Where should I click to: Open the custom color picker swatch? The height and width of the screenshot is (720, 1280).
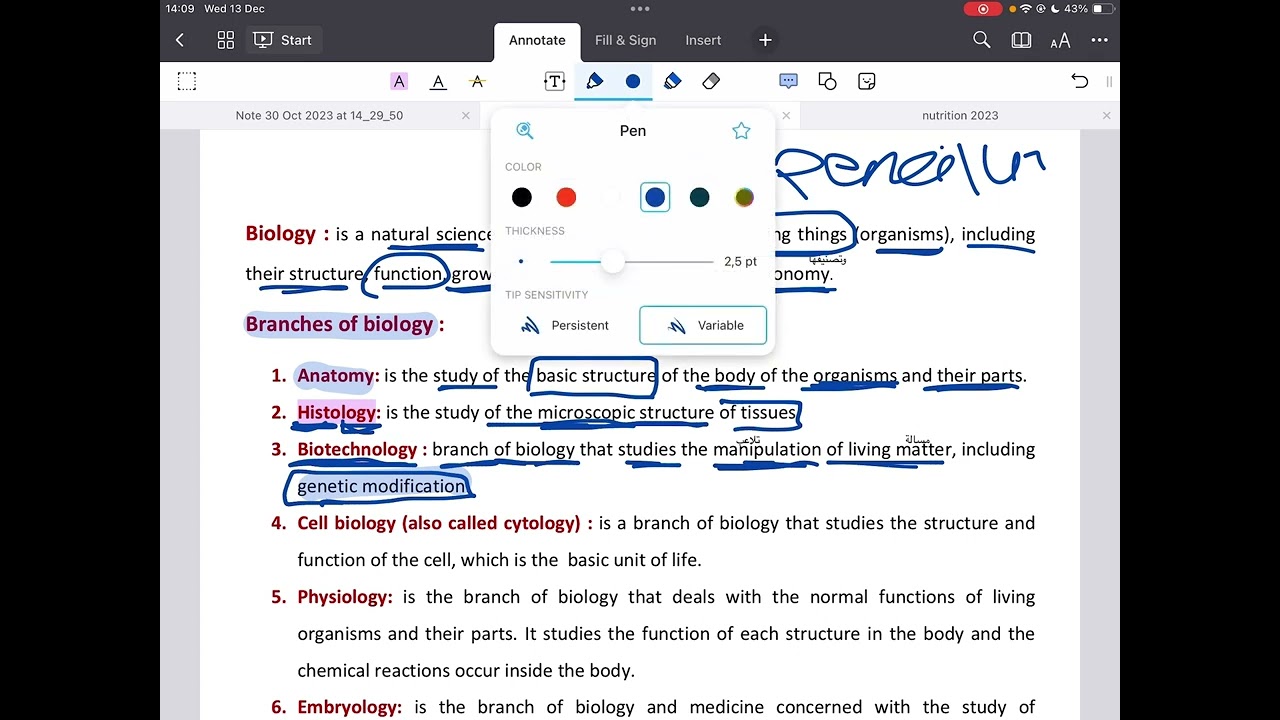pyautogui.click(x=744, y=197)
